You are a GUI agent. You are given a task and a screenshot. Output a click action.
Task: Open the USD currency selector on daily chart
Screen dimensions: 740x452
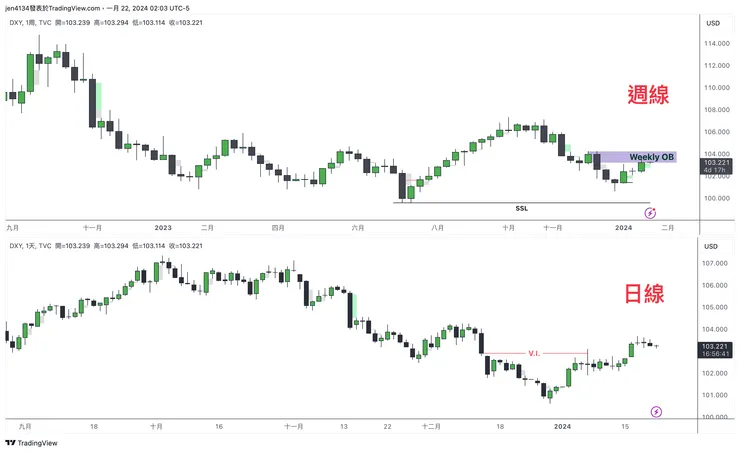tap(713, 246)
